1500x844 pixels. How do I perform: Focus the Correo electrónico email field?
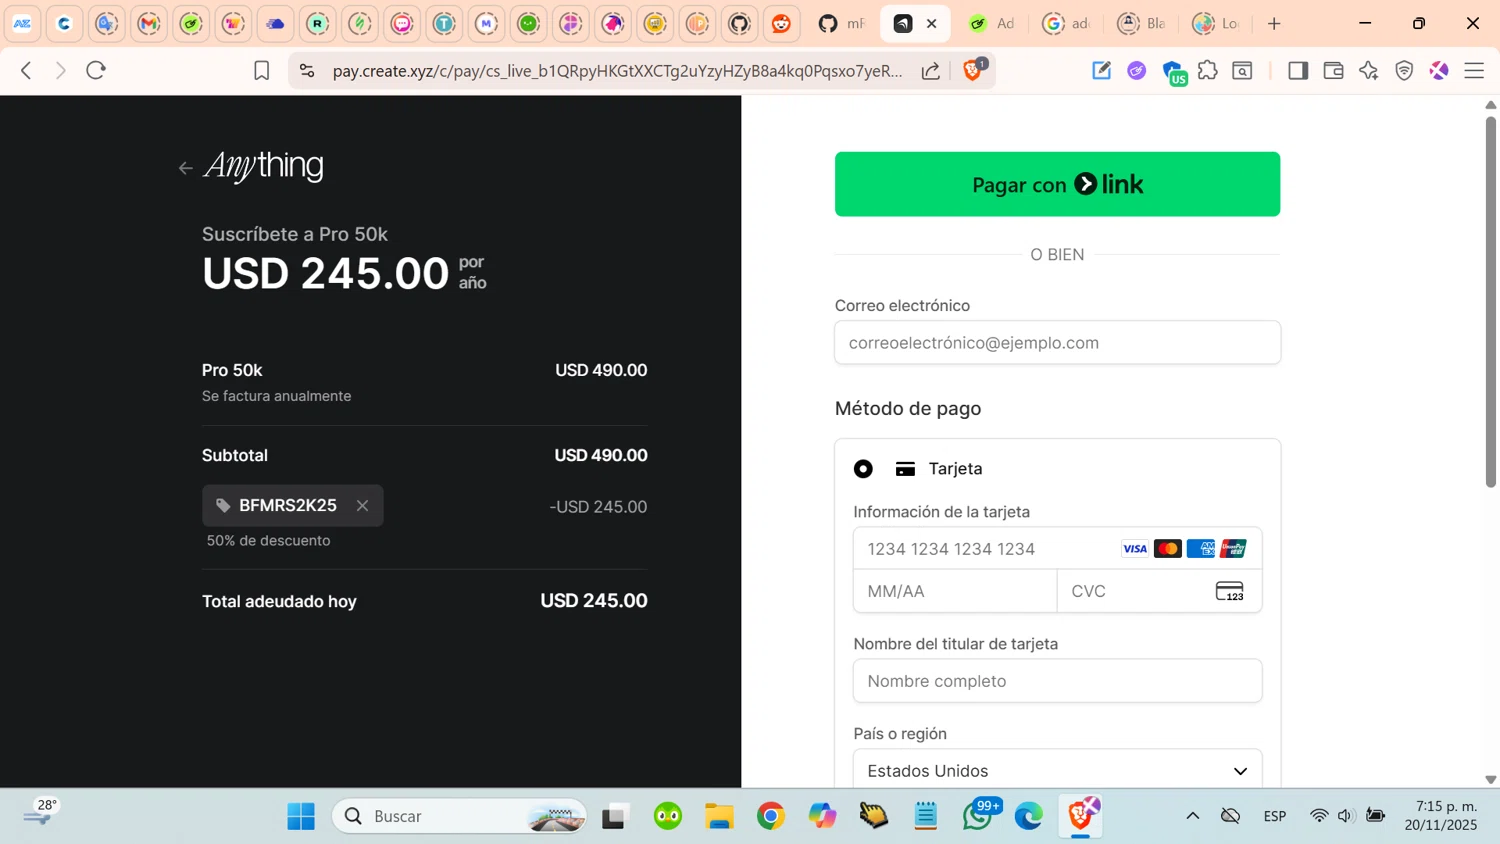pos(1057,343)
